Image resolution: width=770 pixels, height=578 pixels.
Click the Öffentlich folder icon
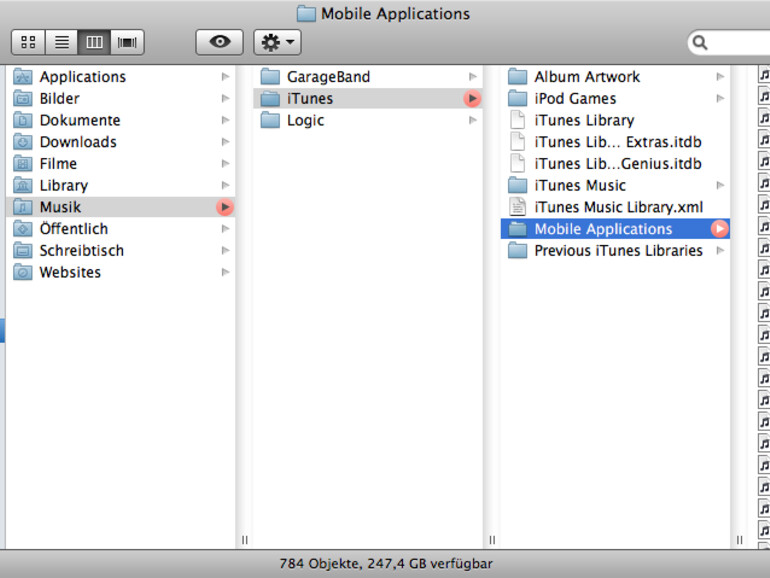point(23,229)
